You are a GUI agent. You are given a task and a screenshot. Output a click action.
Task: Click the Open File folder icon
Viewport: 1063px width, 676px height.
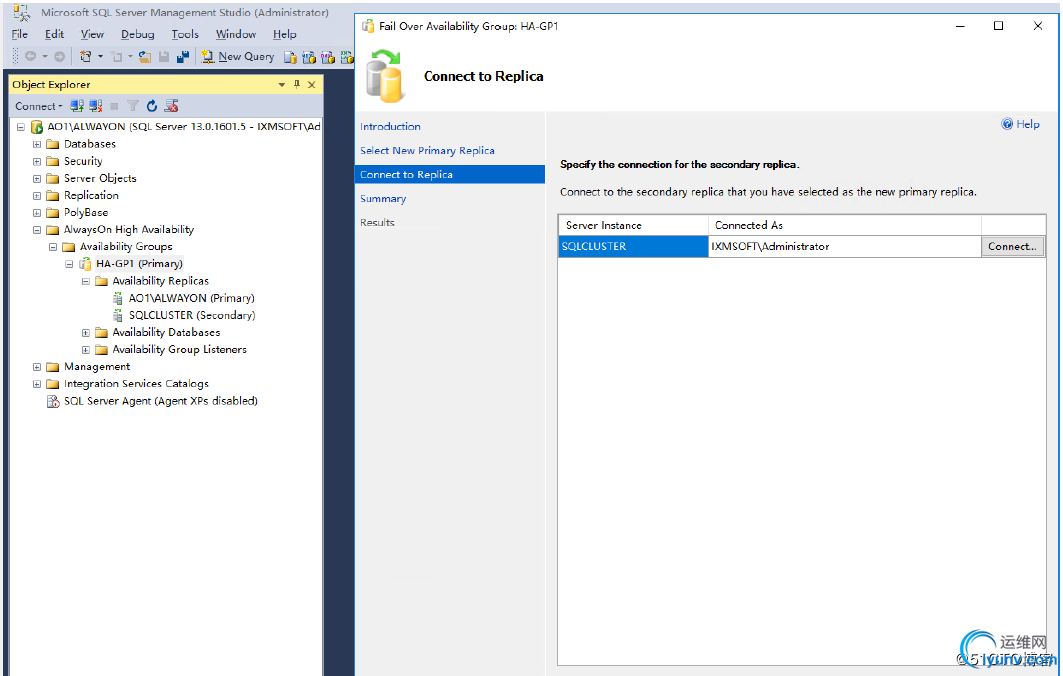(x=145, y=56)
